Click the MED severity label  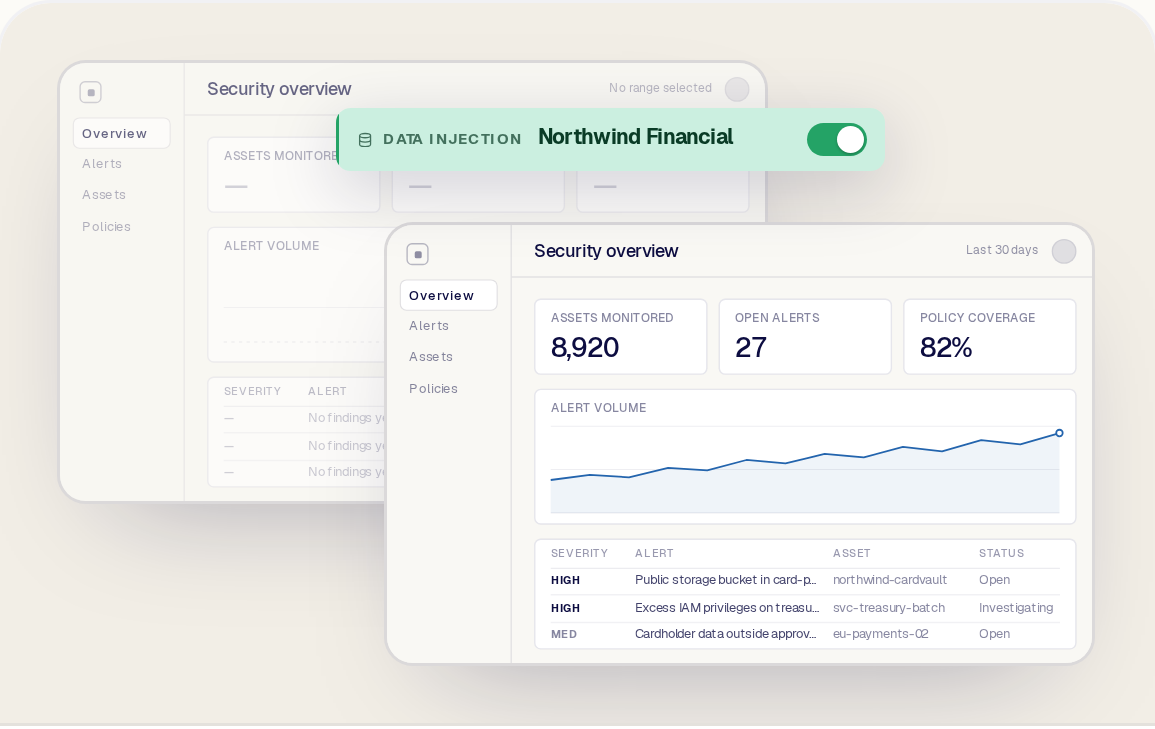pos(564,634)
